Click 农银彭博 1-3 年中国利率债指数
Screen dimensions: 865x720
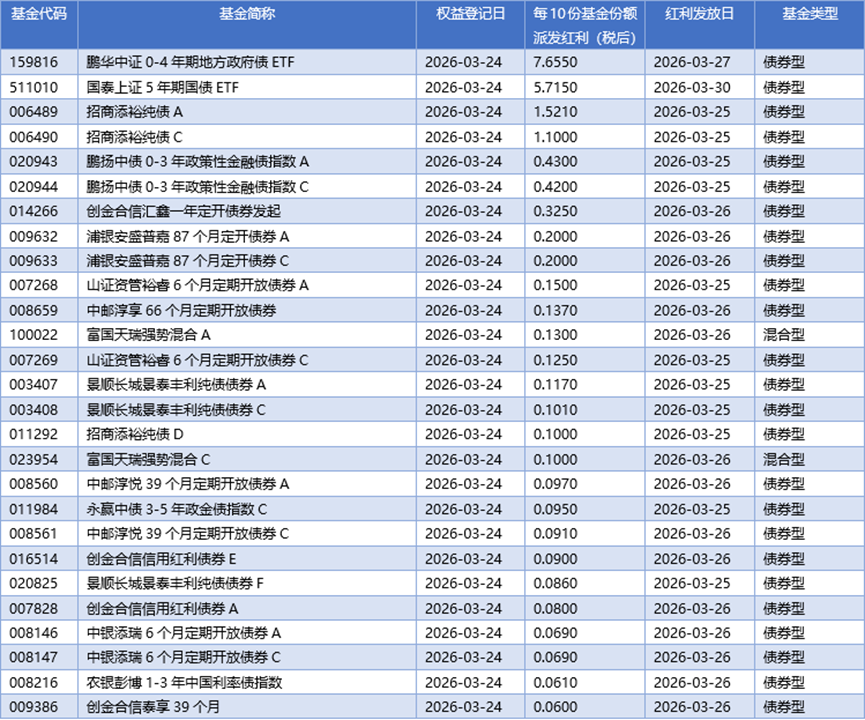[x=184, y=682]
